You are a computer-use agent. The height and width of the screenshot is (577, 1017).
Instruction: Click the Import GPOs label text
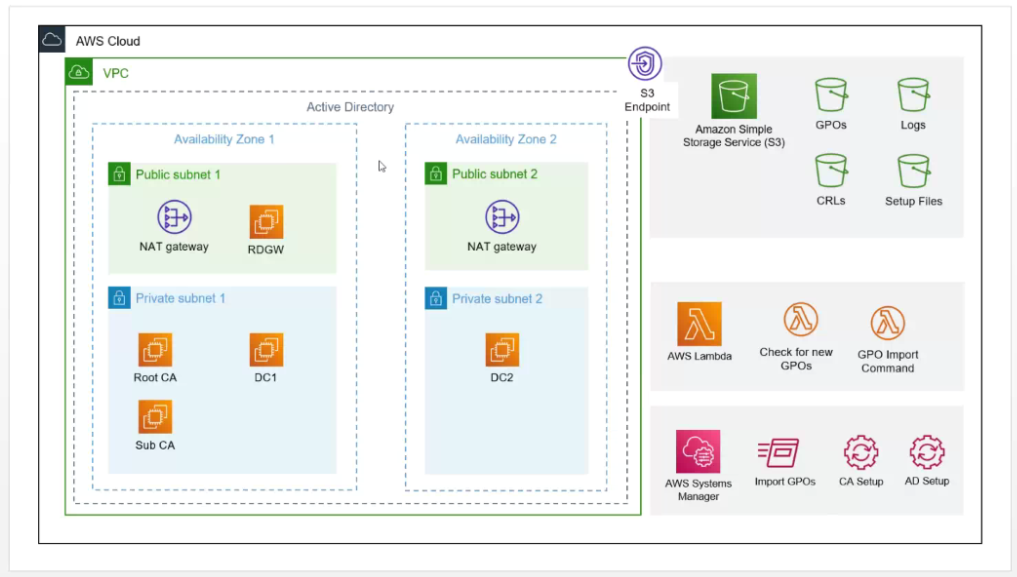(x=785, y=482)
